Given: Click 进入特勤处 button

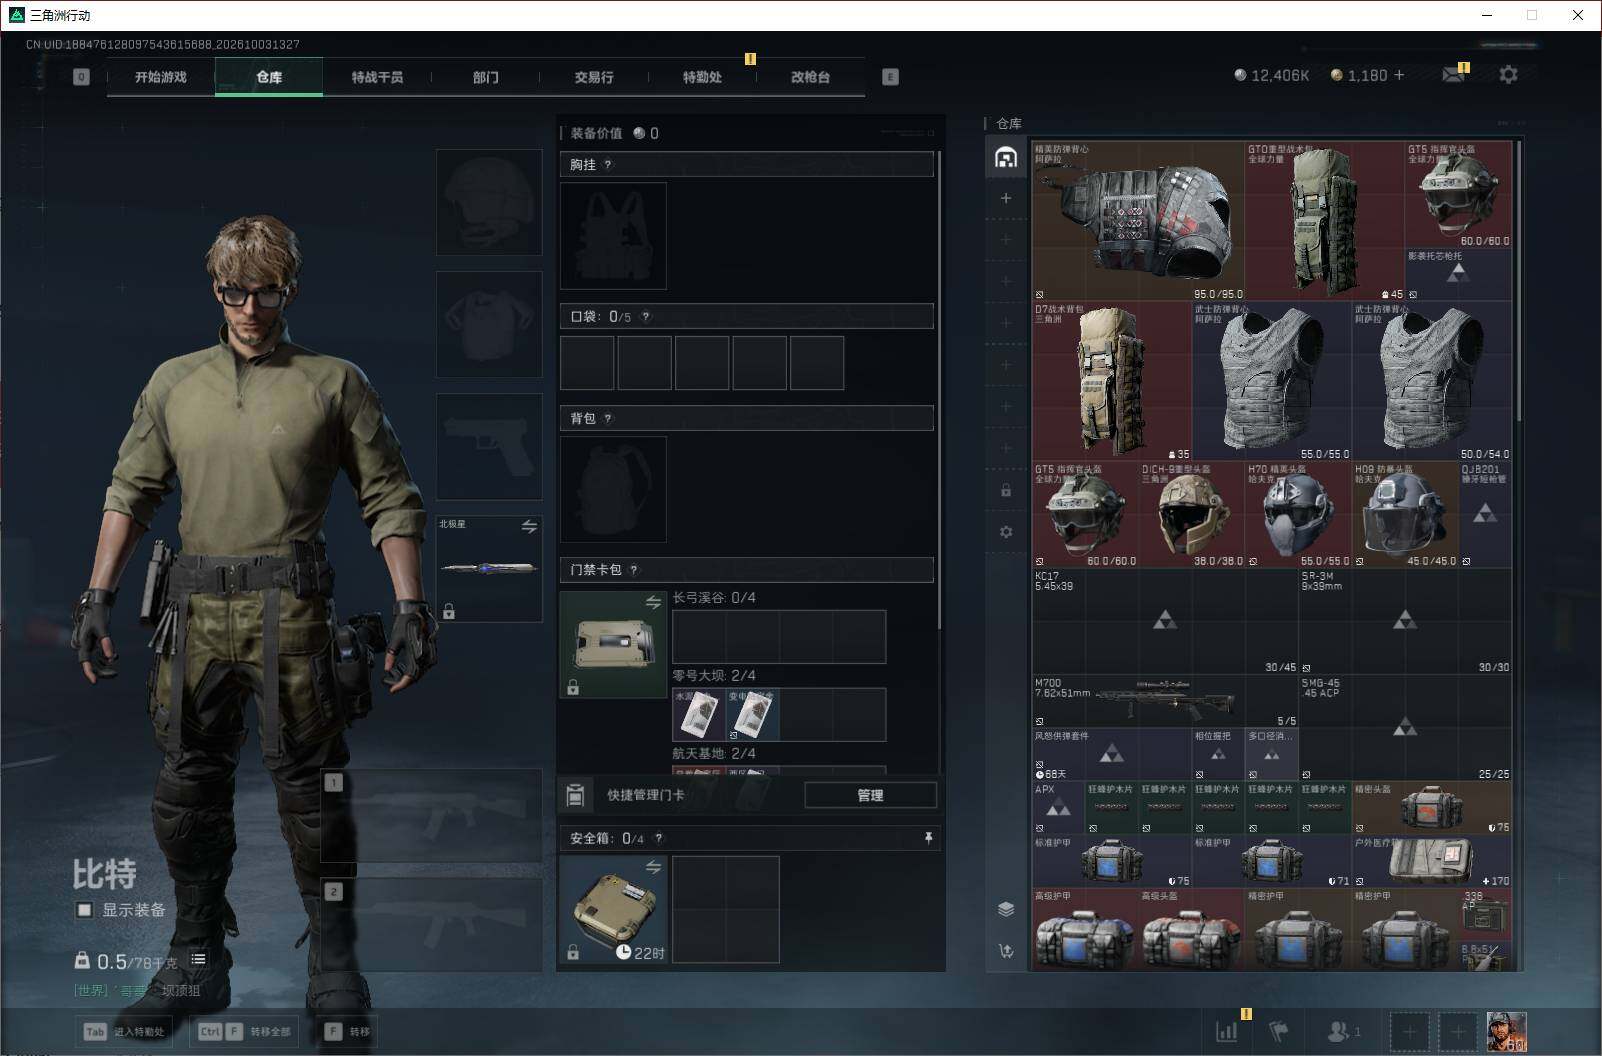Looking at the screenshot, I should click(x=125, y=1031).
